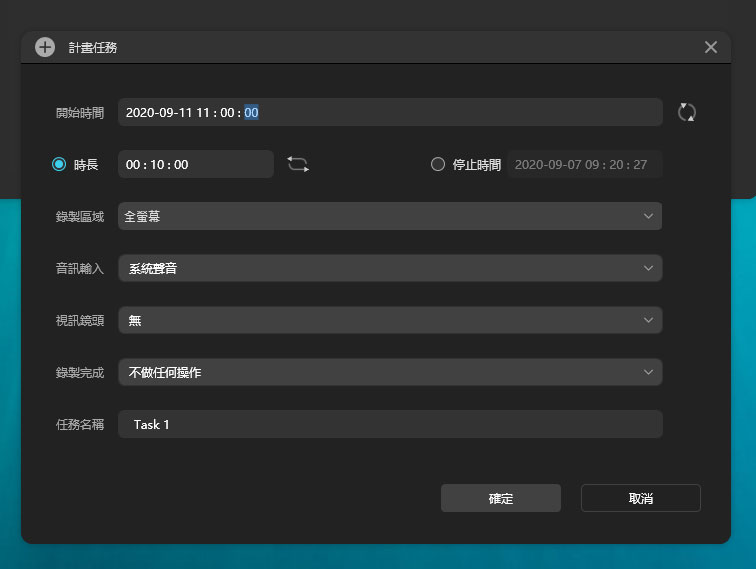Click the 任務名稱 label

(x=80, y=425)
